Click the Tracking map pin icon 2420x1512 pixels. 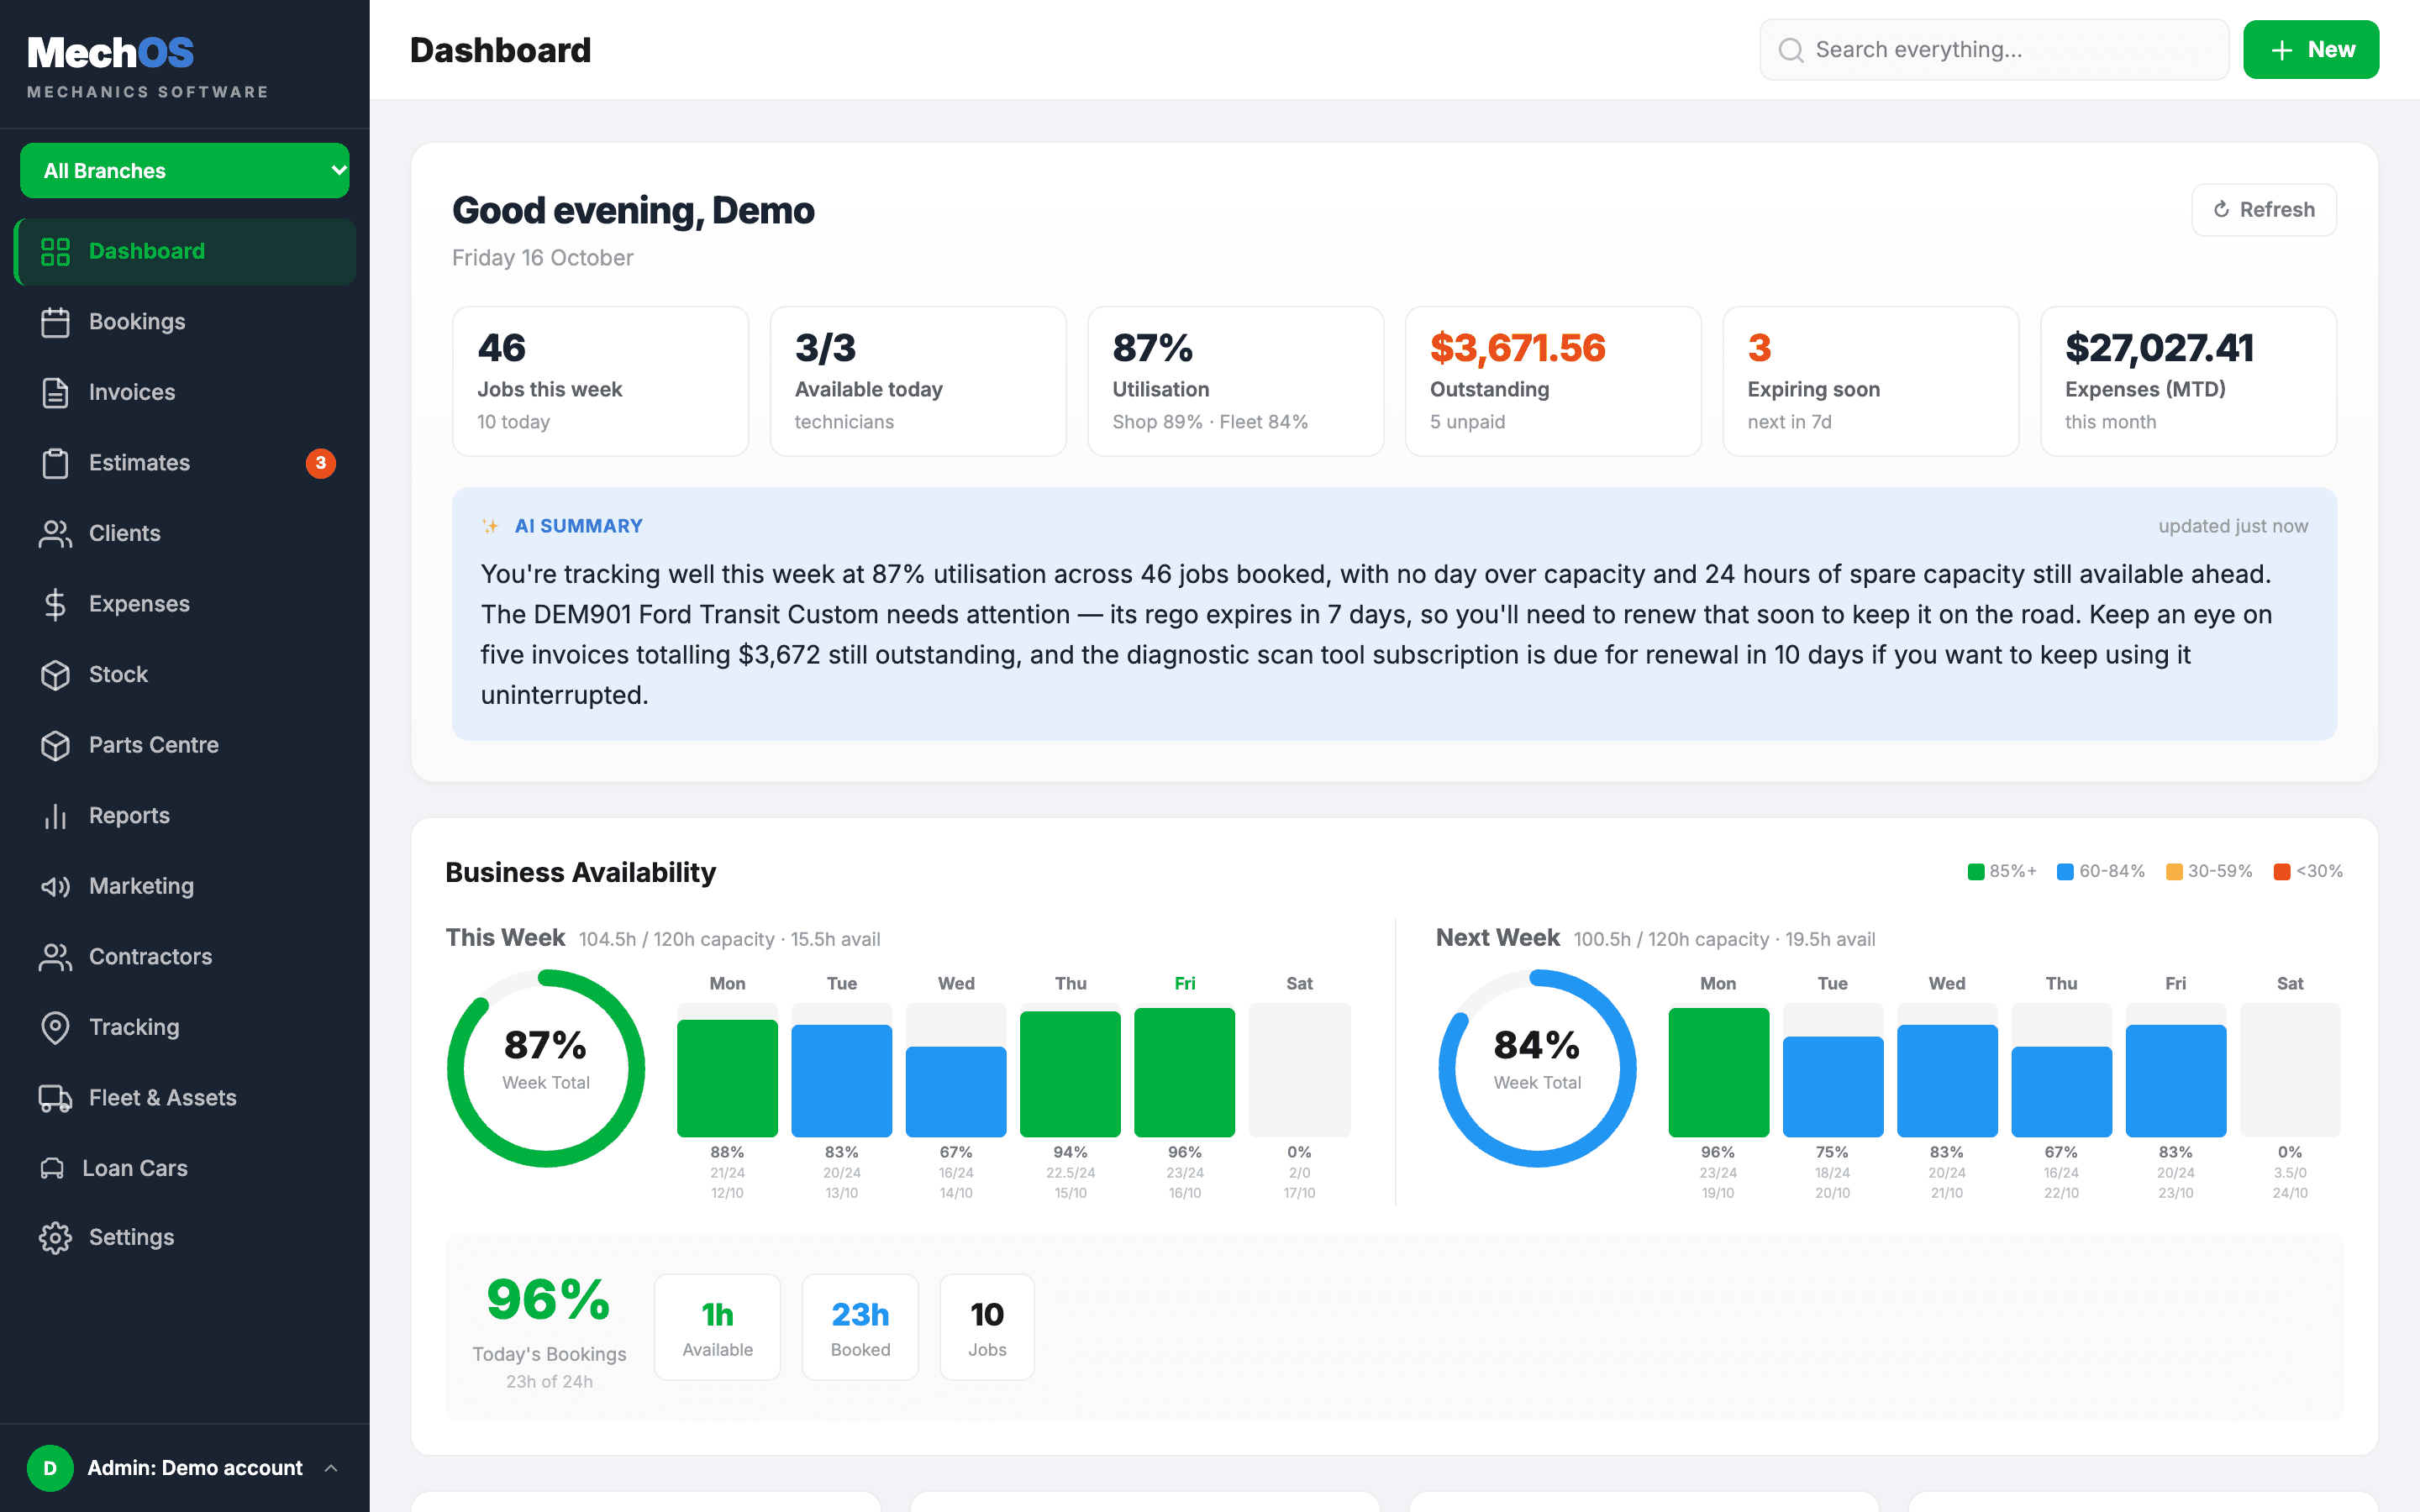[55, 1027]
